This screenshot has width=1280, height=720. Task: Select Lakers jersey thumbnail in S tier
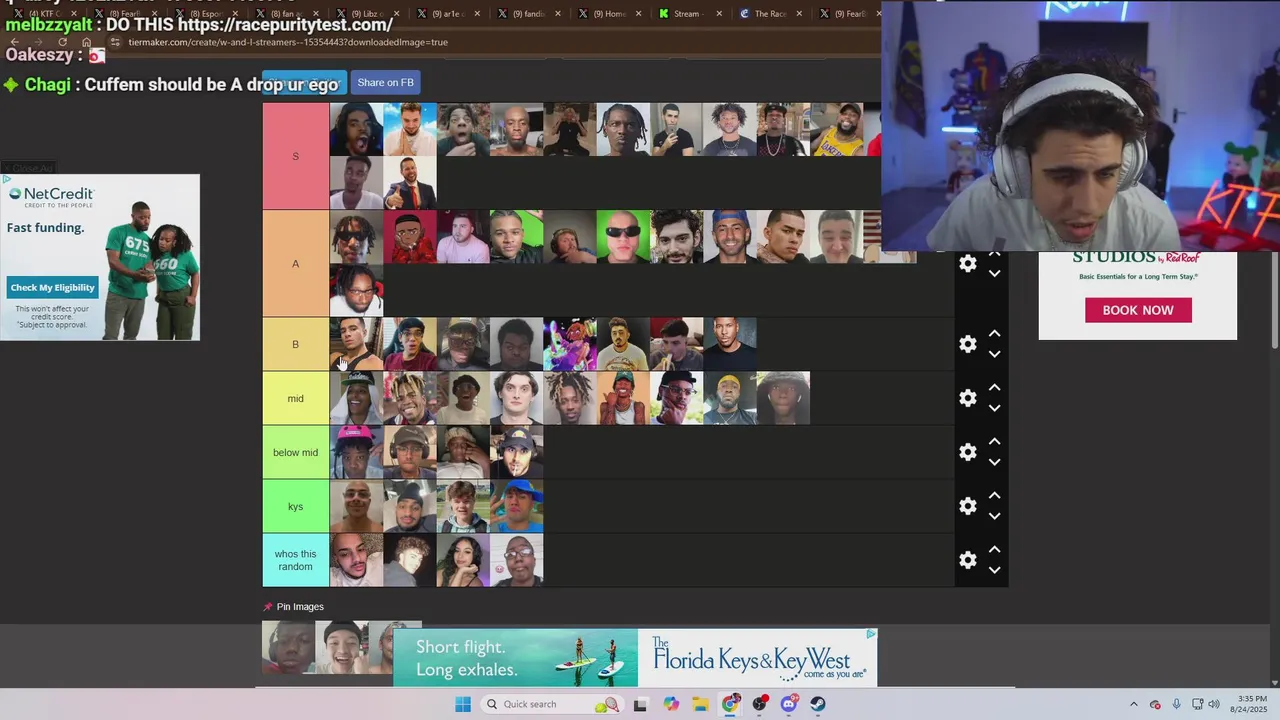(x=837, y=129)
